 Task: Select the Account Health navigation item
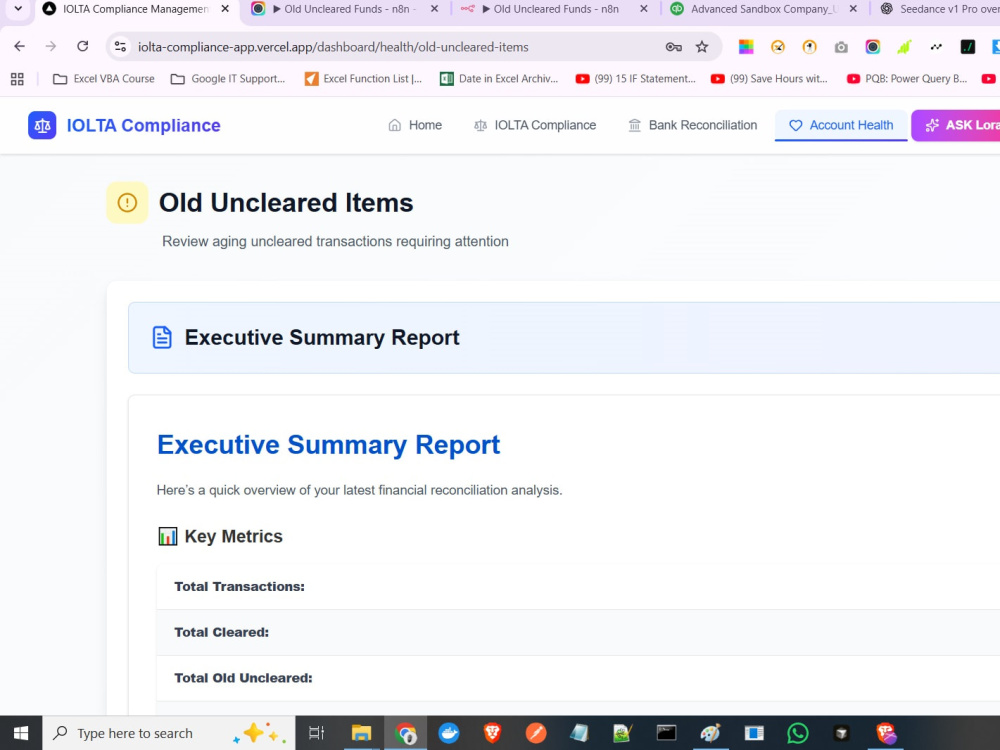(x=841, y=125)
